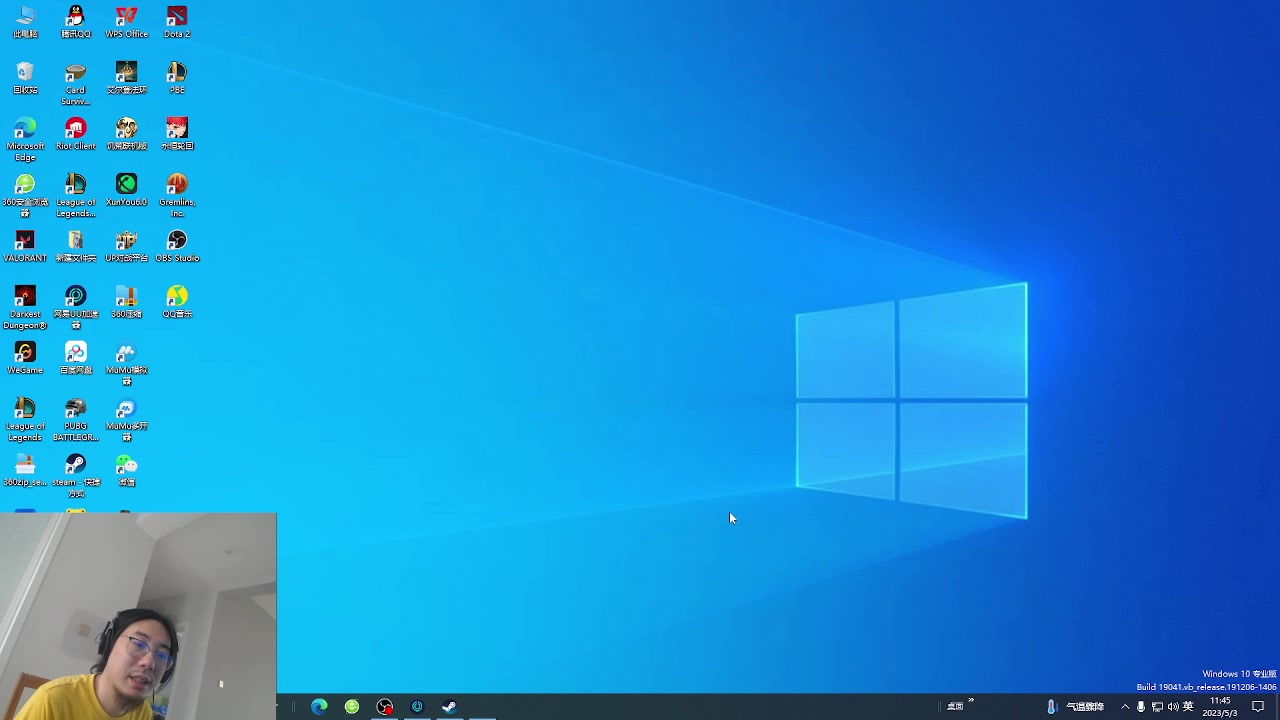Switch to Steam on the taskbar
This screenshot has height=720, width=1280.
pyautogui.click(x=449, y=707)
